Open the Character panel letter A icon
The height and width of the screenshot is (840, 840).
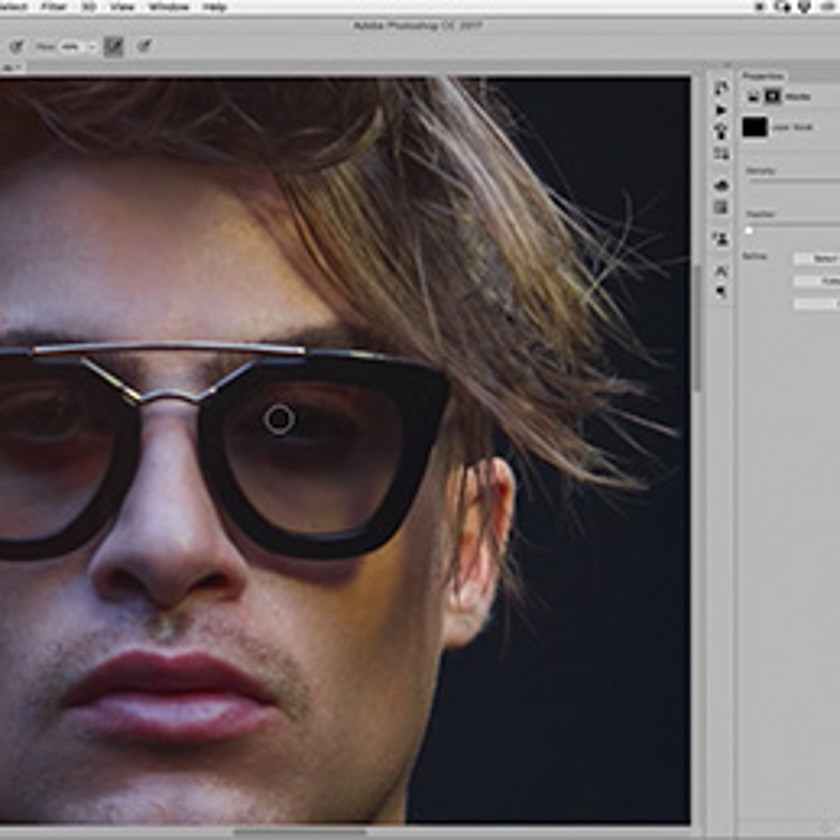tap(722, 271)
